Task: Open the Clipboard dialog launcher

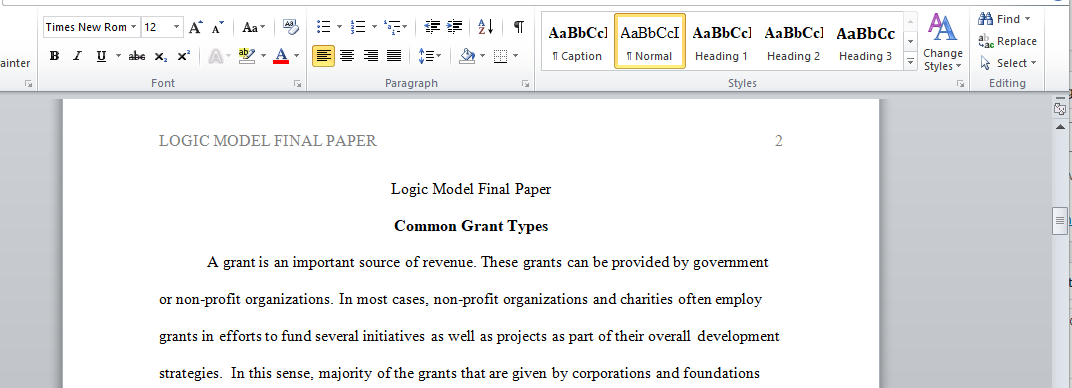Action: click(x=29, y=83)
